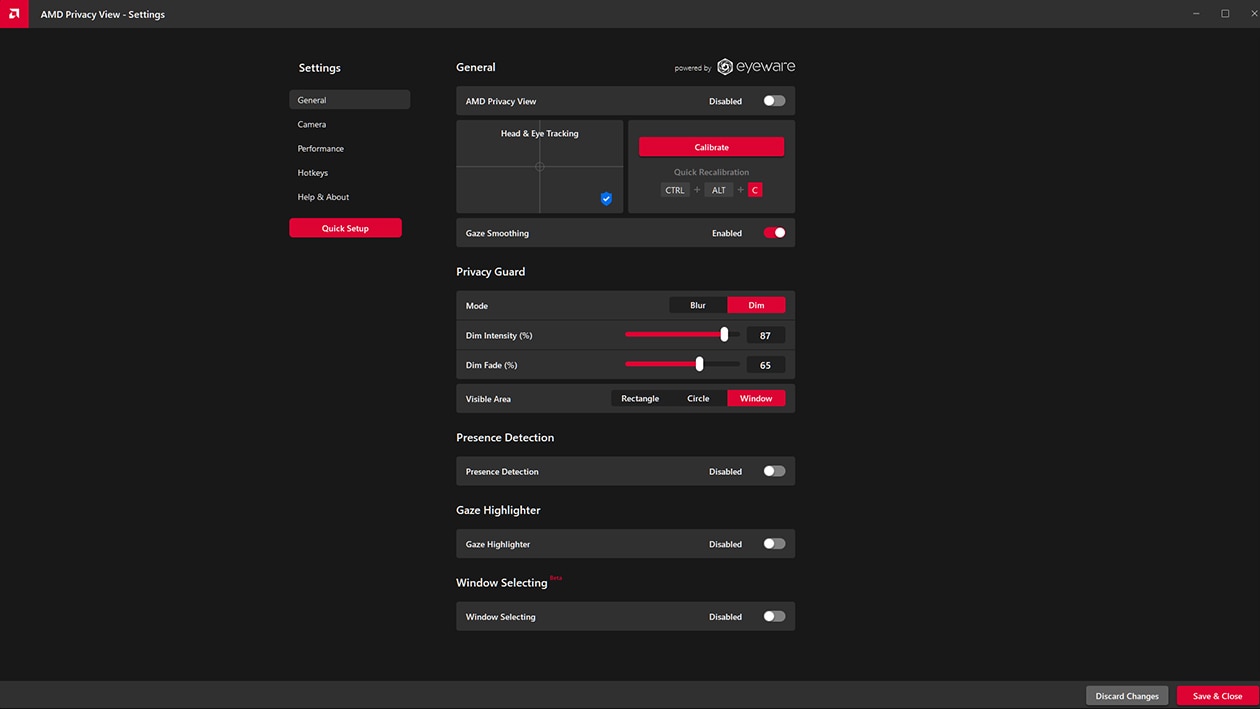Click the 'Privacy Guard' heading
The width and height of the screenshot is (1260, 709).
[490, 272]
